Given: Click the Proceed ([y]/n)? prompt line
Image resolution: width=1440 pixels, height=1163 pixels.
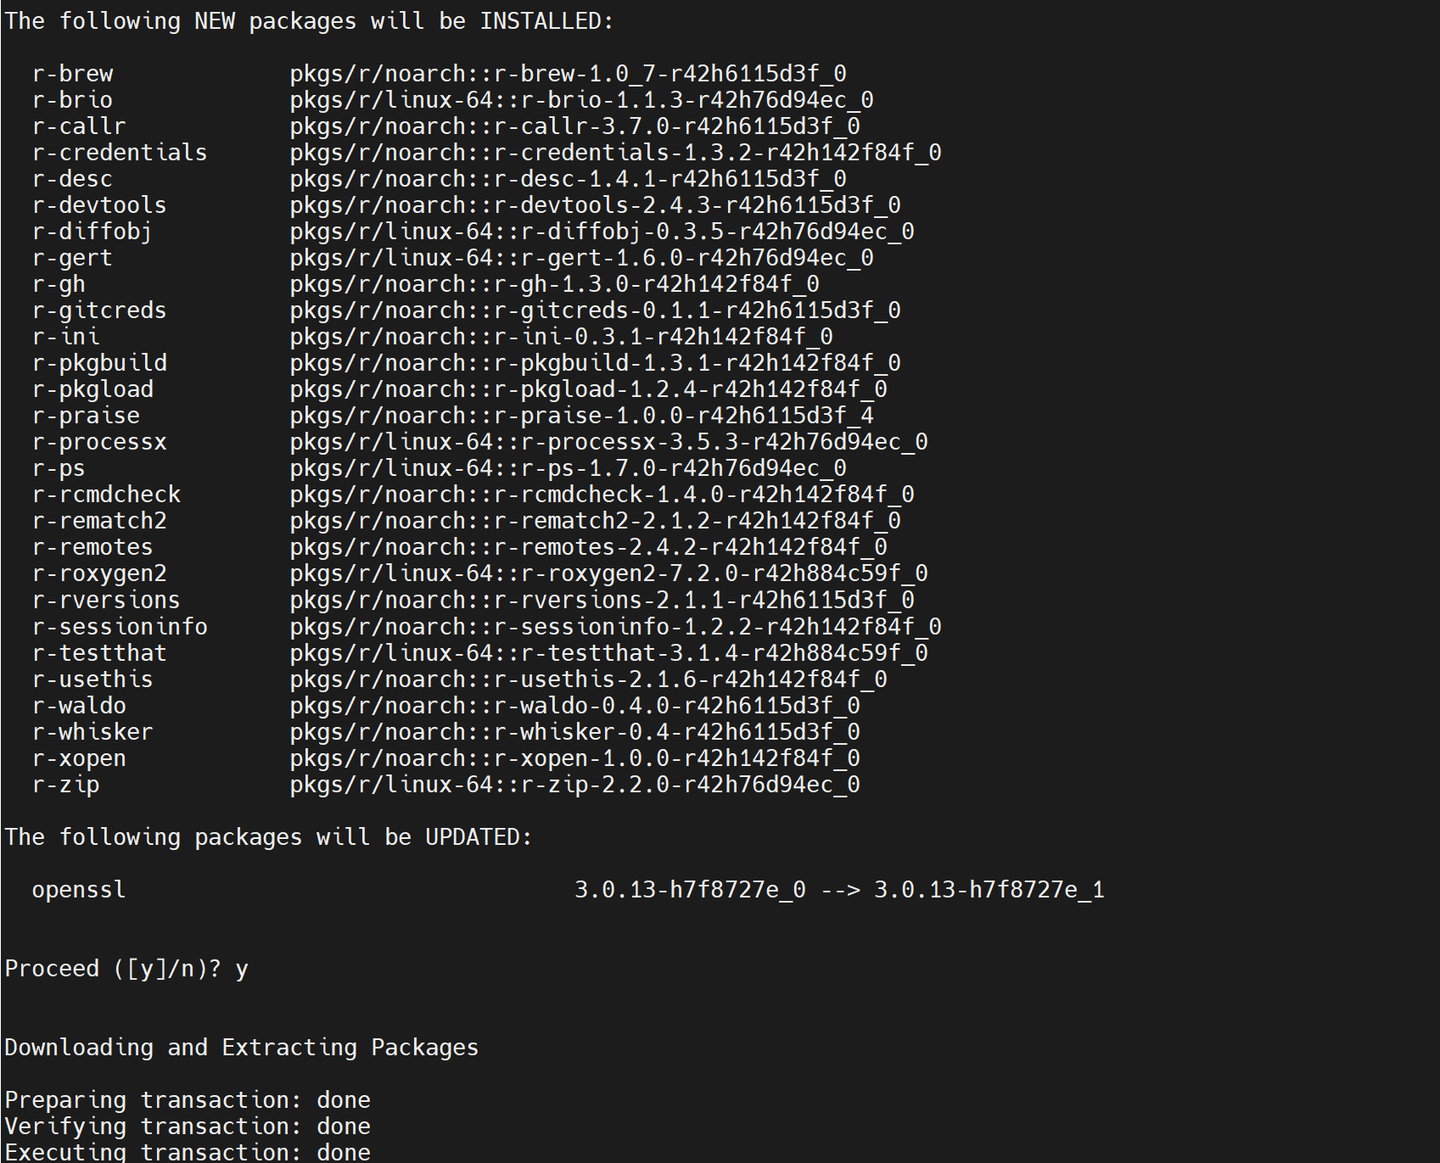Looking at the screenshot, I should click(126, 969).
